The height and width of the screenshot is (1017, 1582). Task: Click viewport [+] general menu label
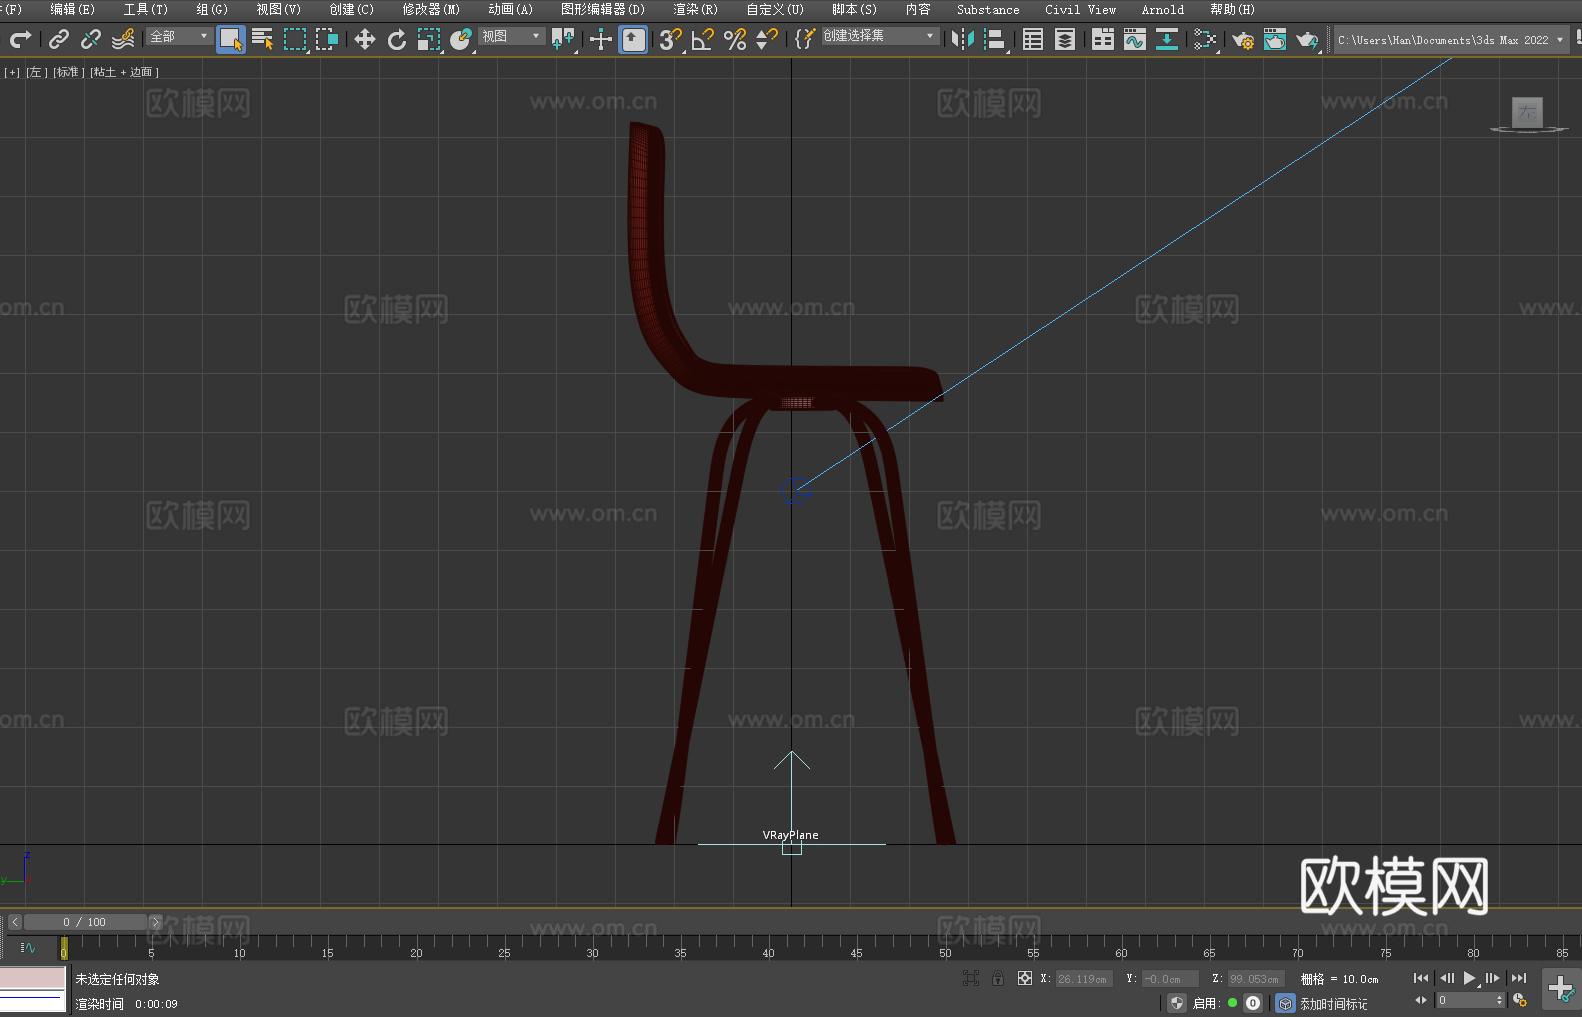[x=12, y=72]
